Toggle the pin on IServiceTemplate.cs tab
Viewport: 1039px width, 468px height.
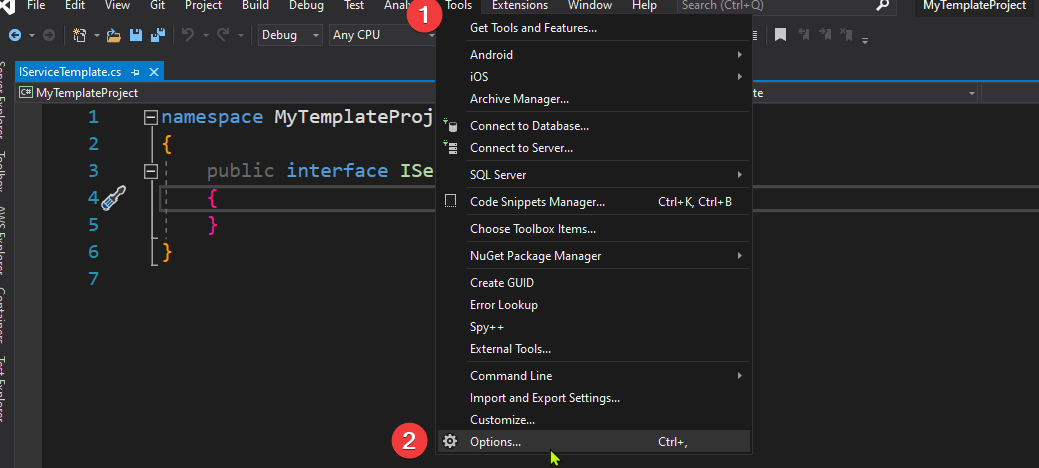tap(135, 72)
